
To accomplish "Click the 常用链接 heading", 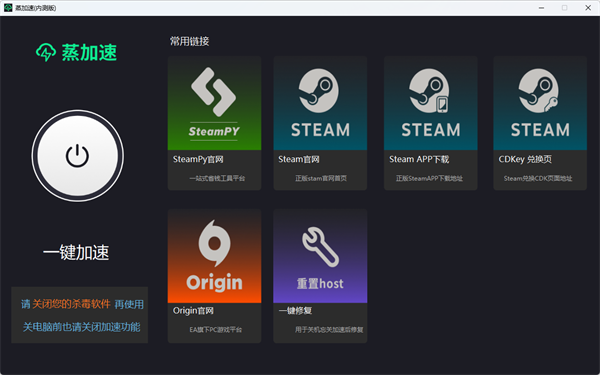I will (189, 41).
